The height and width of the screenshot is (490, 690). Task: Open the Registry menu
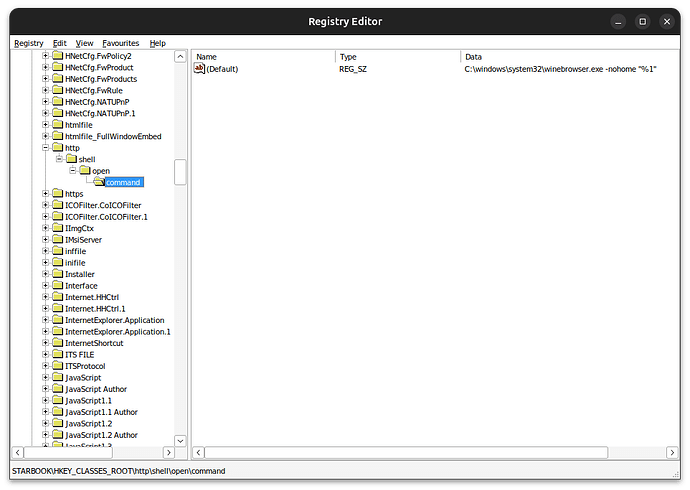(x=29, y=43)
